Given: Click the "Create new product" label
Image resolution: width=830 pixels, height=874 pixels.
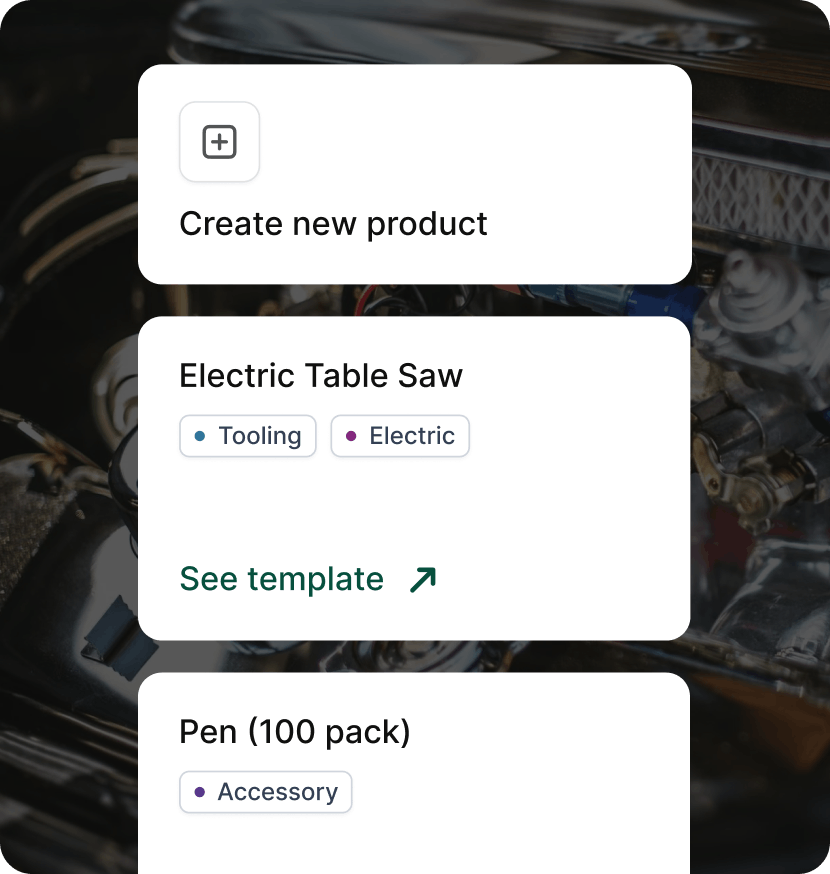Looking at the screenshot, I should click(333, 224).
